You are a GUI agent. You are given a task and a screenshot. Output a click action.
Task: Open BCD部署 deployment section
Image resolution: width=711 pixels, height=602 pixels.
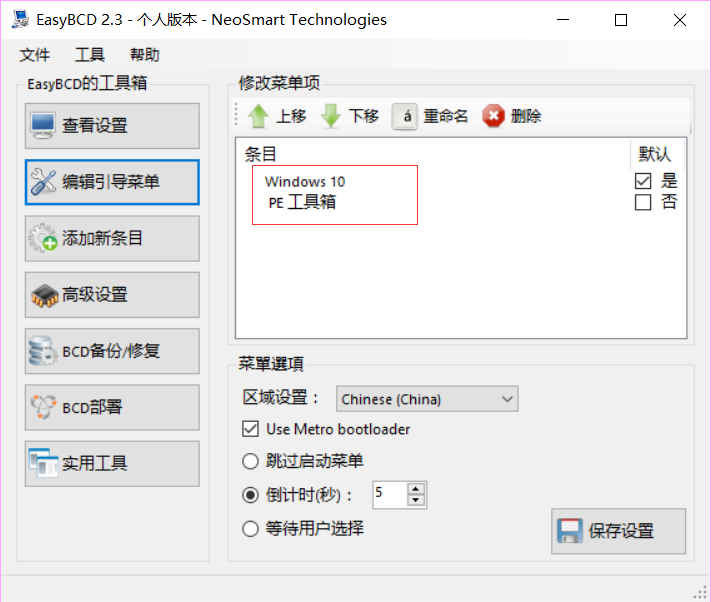point(112,407)
